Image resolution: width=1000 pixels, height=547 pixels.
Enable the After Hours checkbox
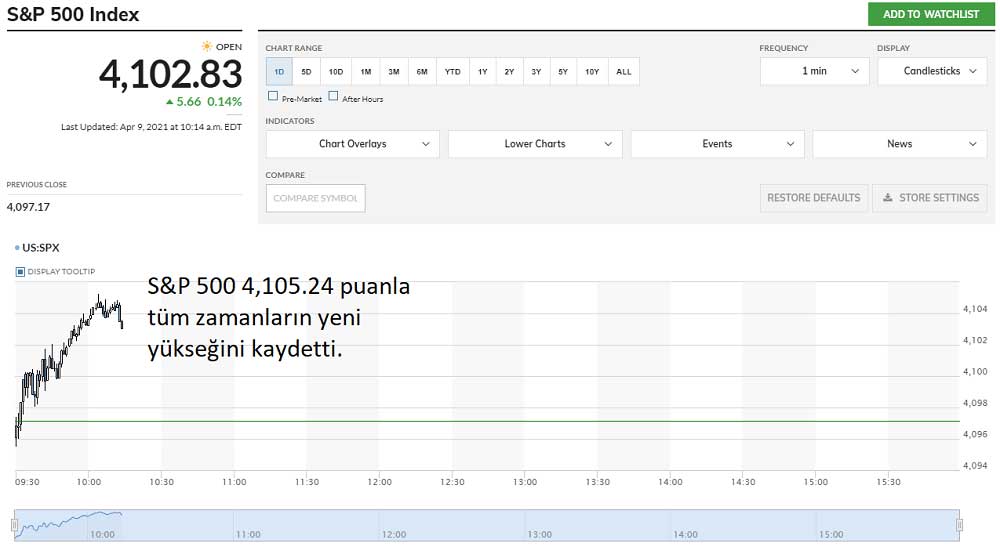333,96
